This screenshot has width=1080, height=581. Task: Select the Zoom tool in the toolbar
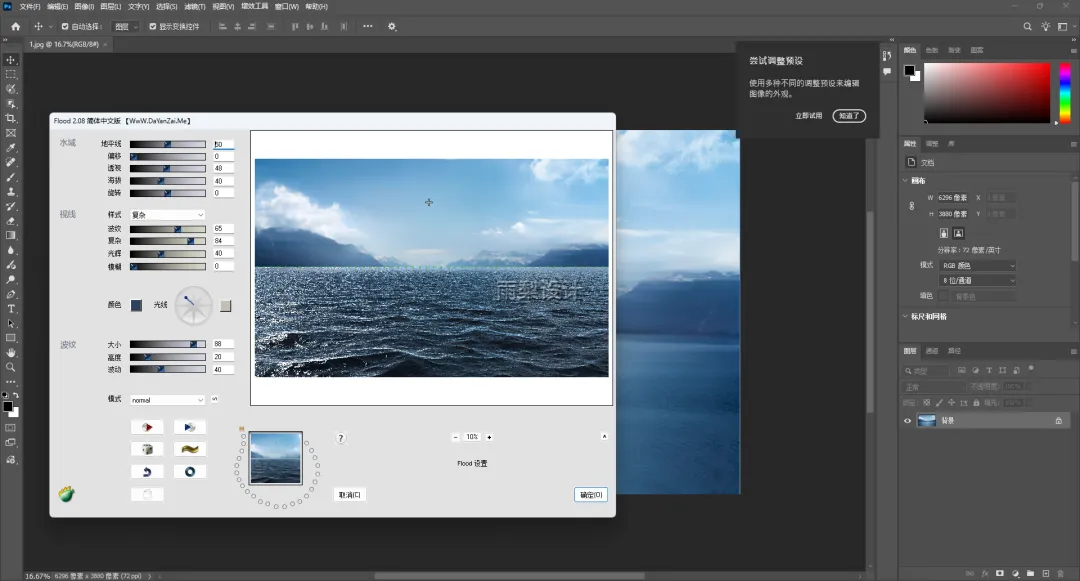[11, 367]
